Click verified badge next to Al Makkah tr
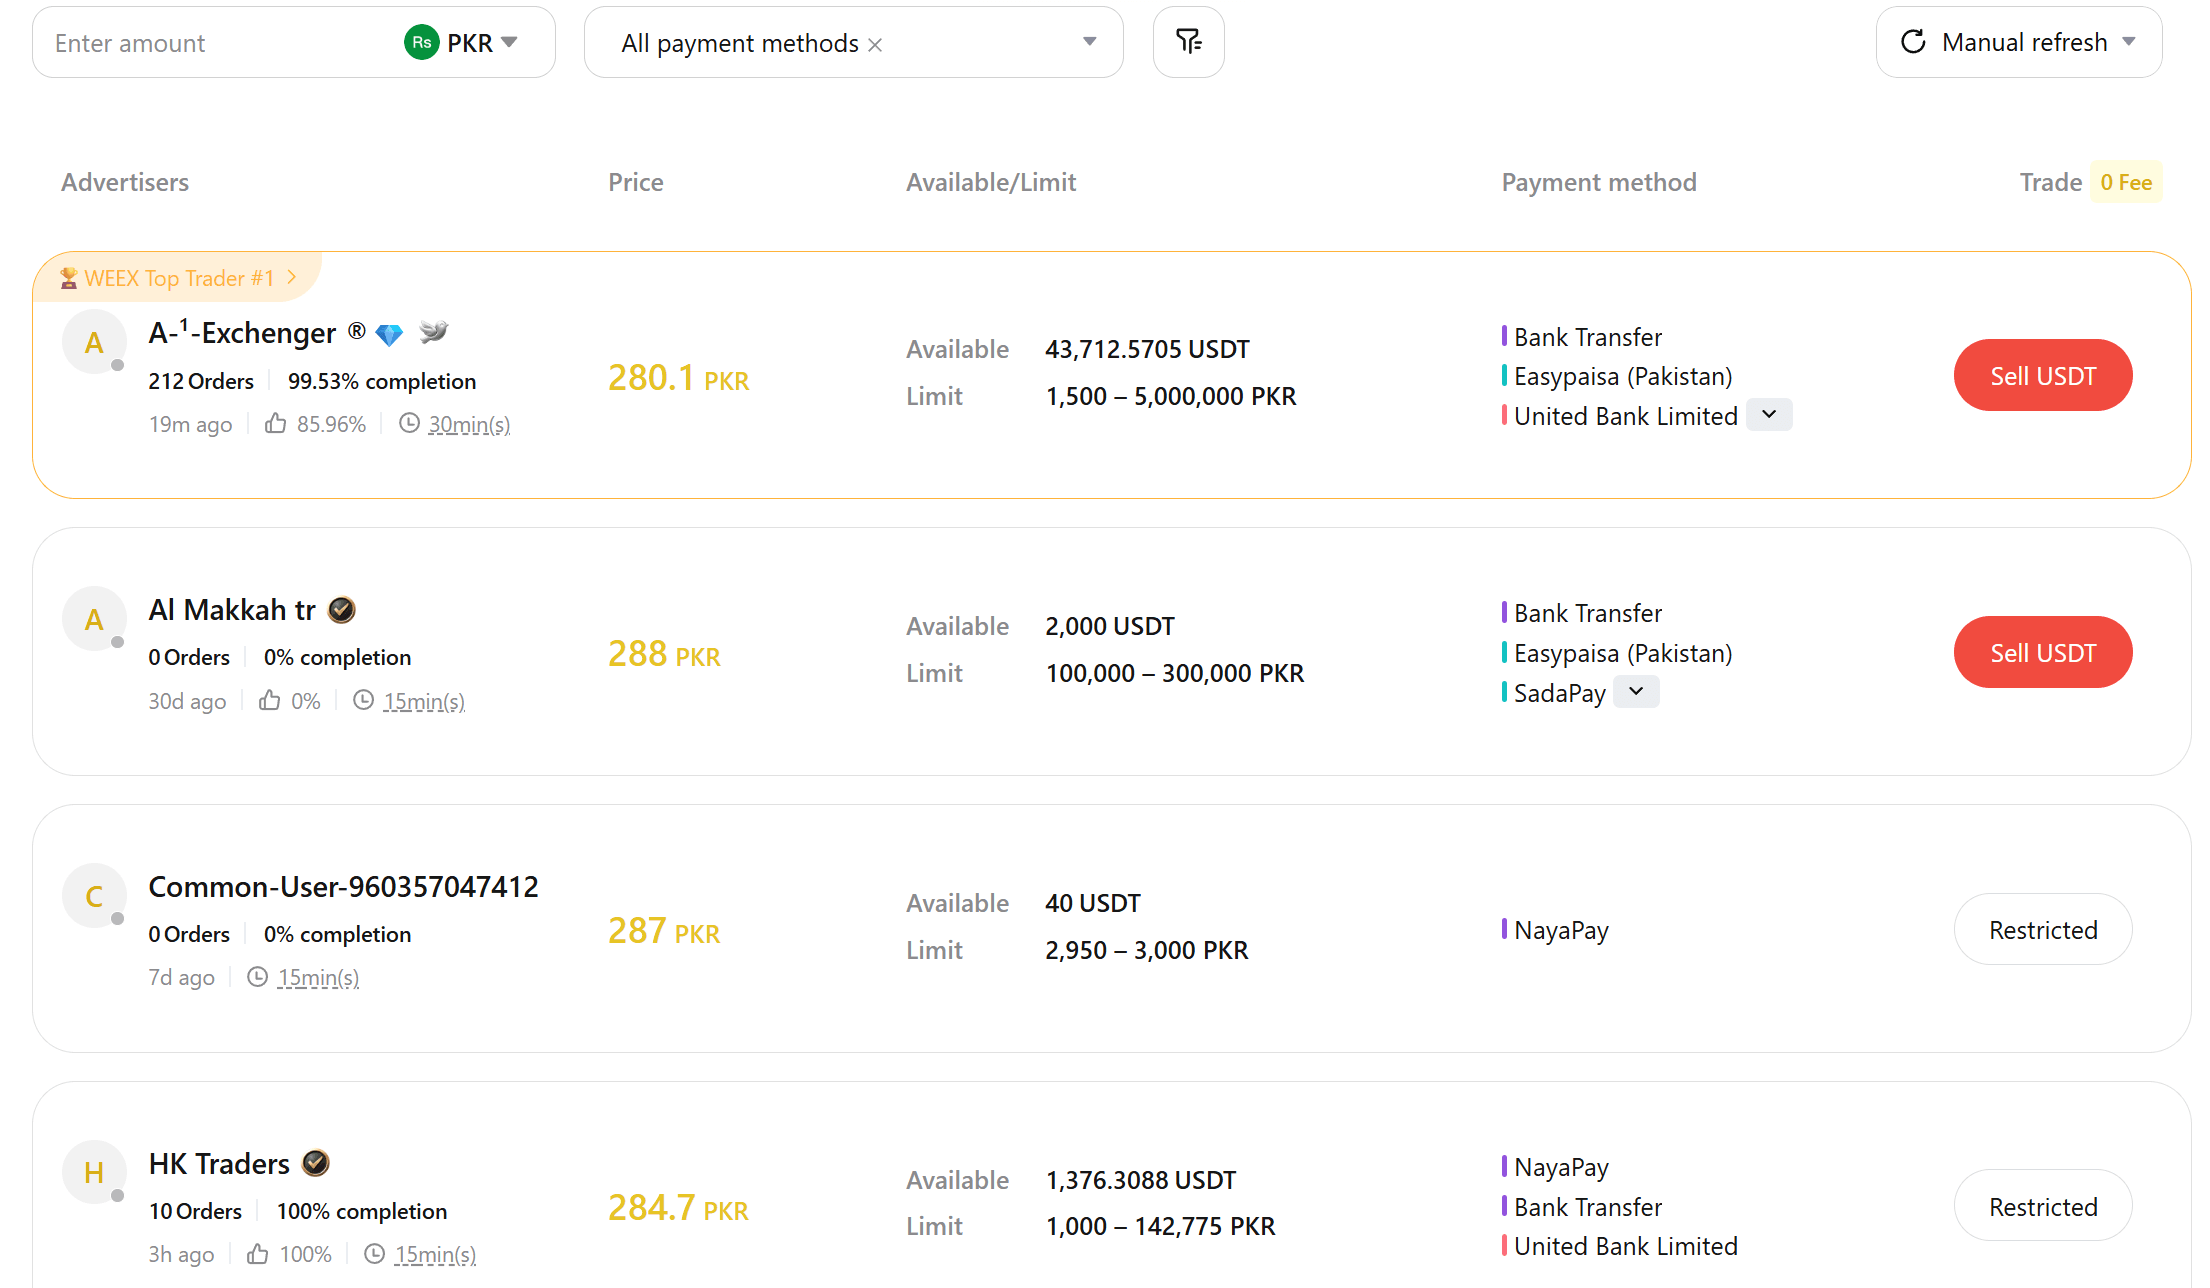2210x1288 pixels. [342, 610]
